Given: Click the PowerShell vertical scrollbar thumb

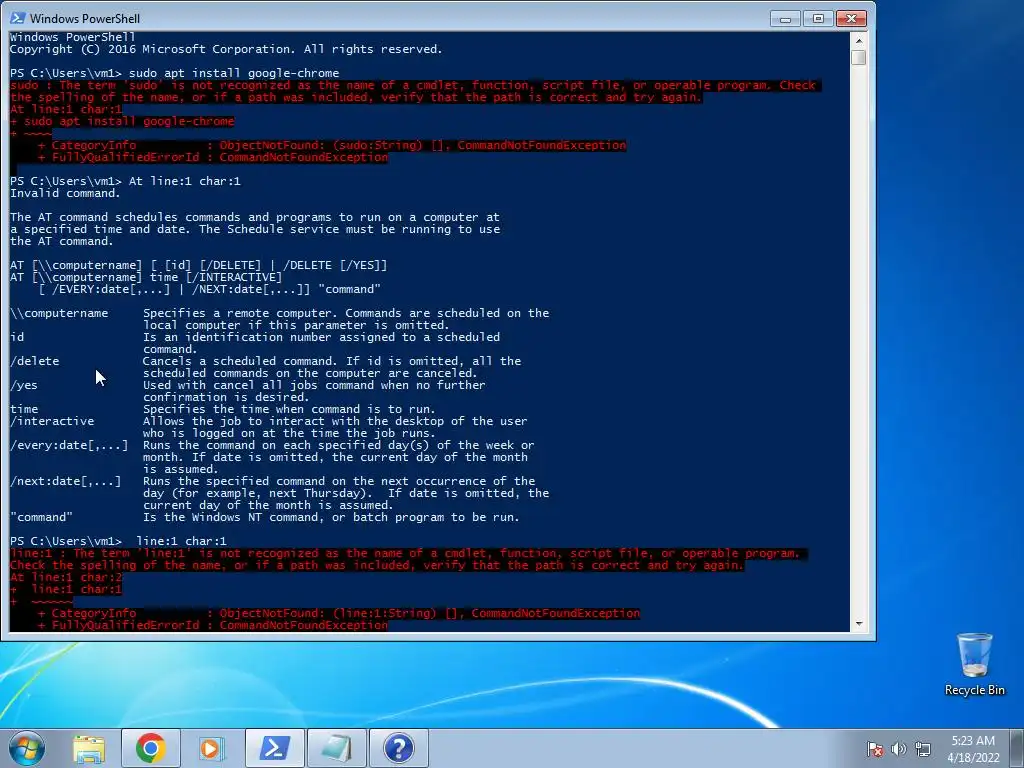Looking at the screenshot, I should point(859,57).
